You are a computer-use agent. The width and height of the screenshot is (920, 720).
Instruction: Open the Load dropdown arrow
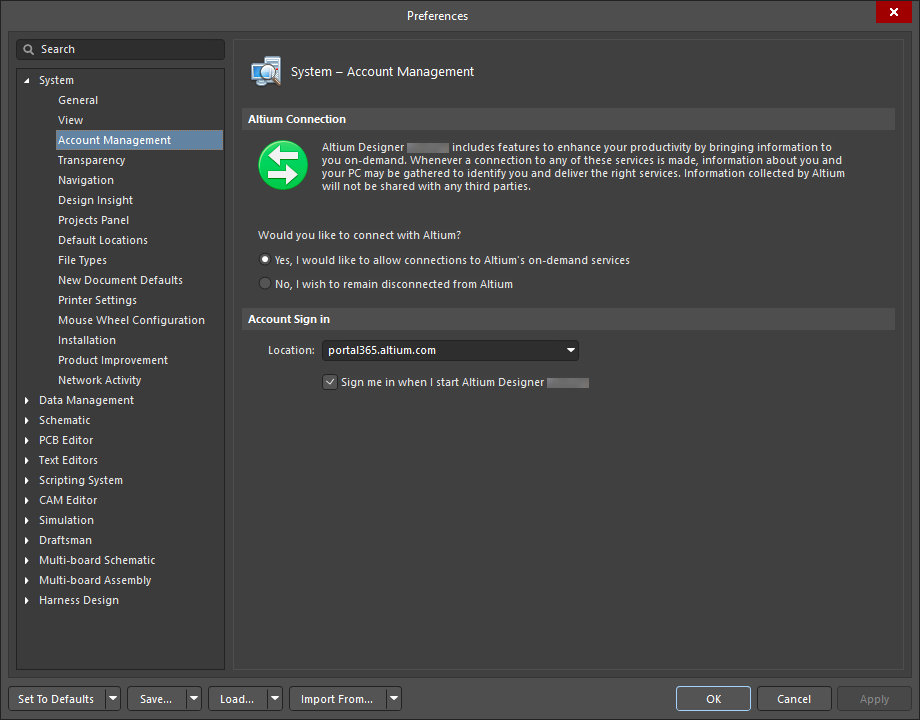pos(275,699)
